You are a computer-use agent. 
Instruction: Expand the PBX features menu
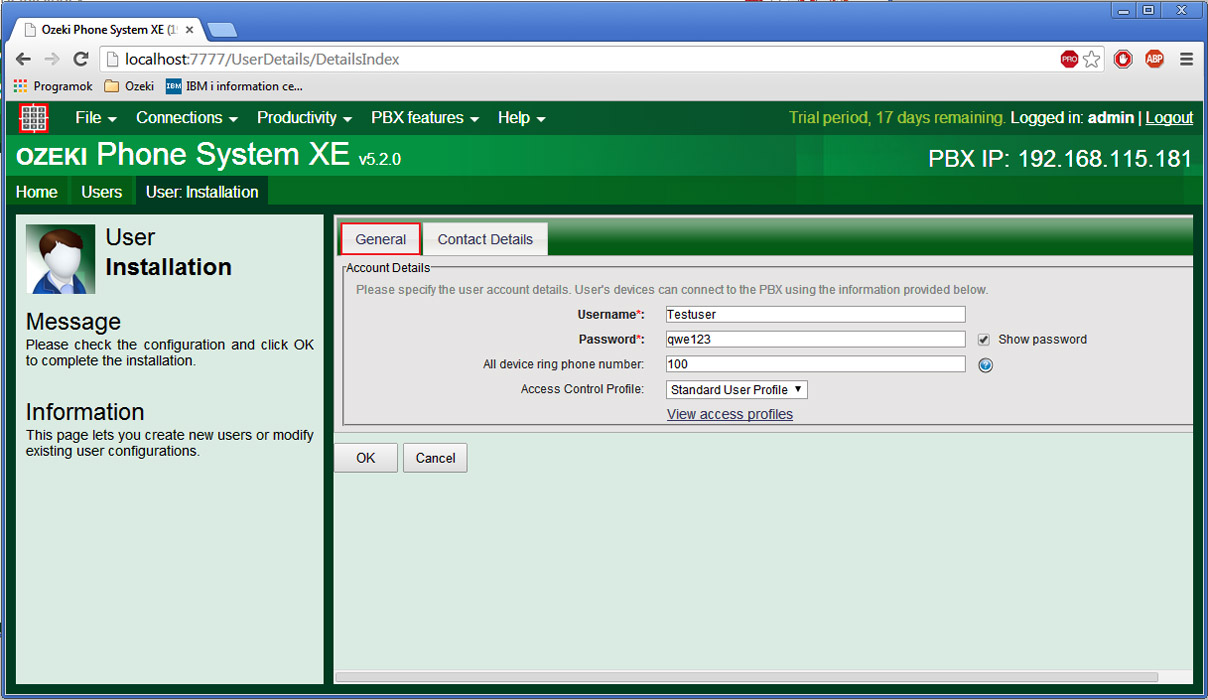pos(425,117)
